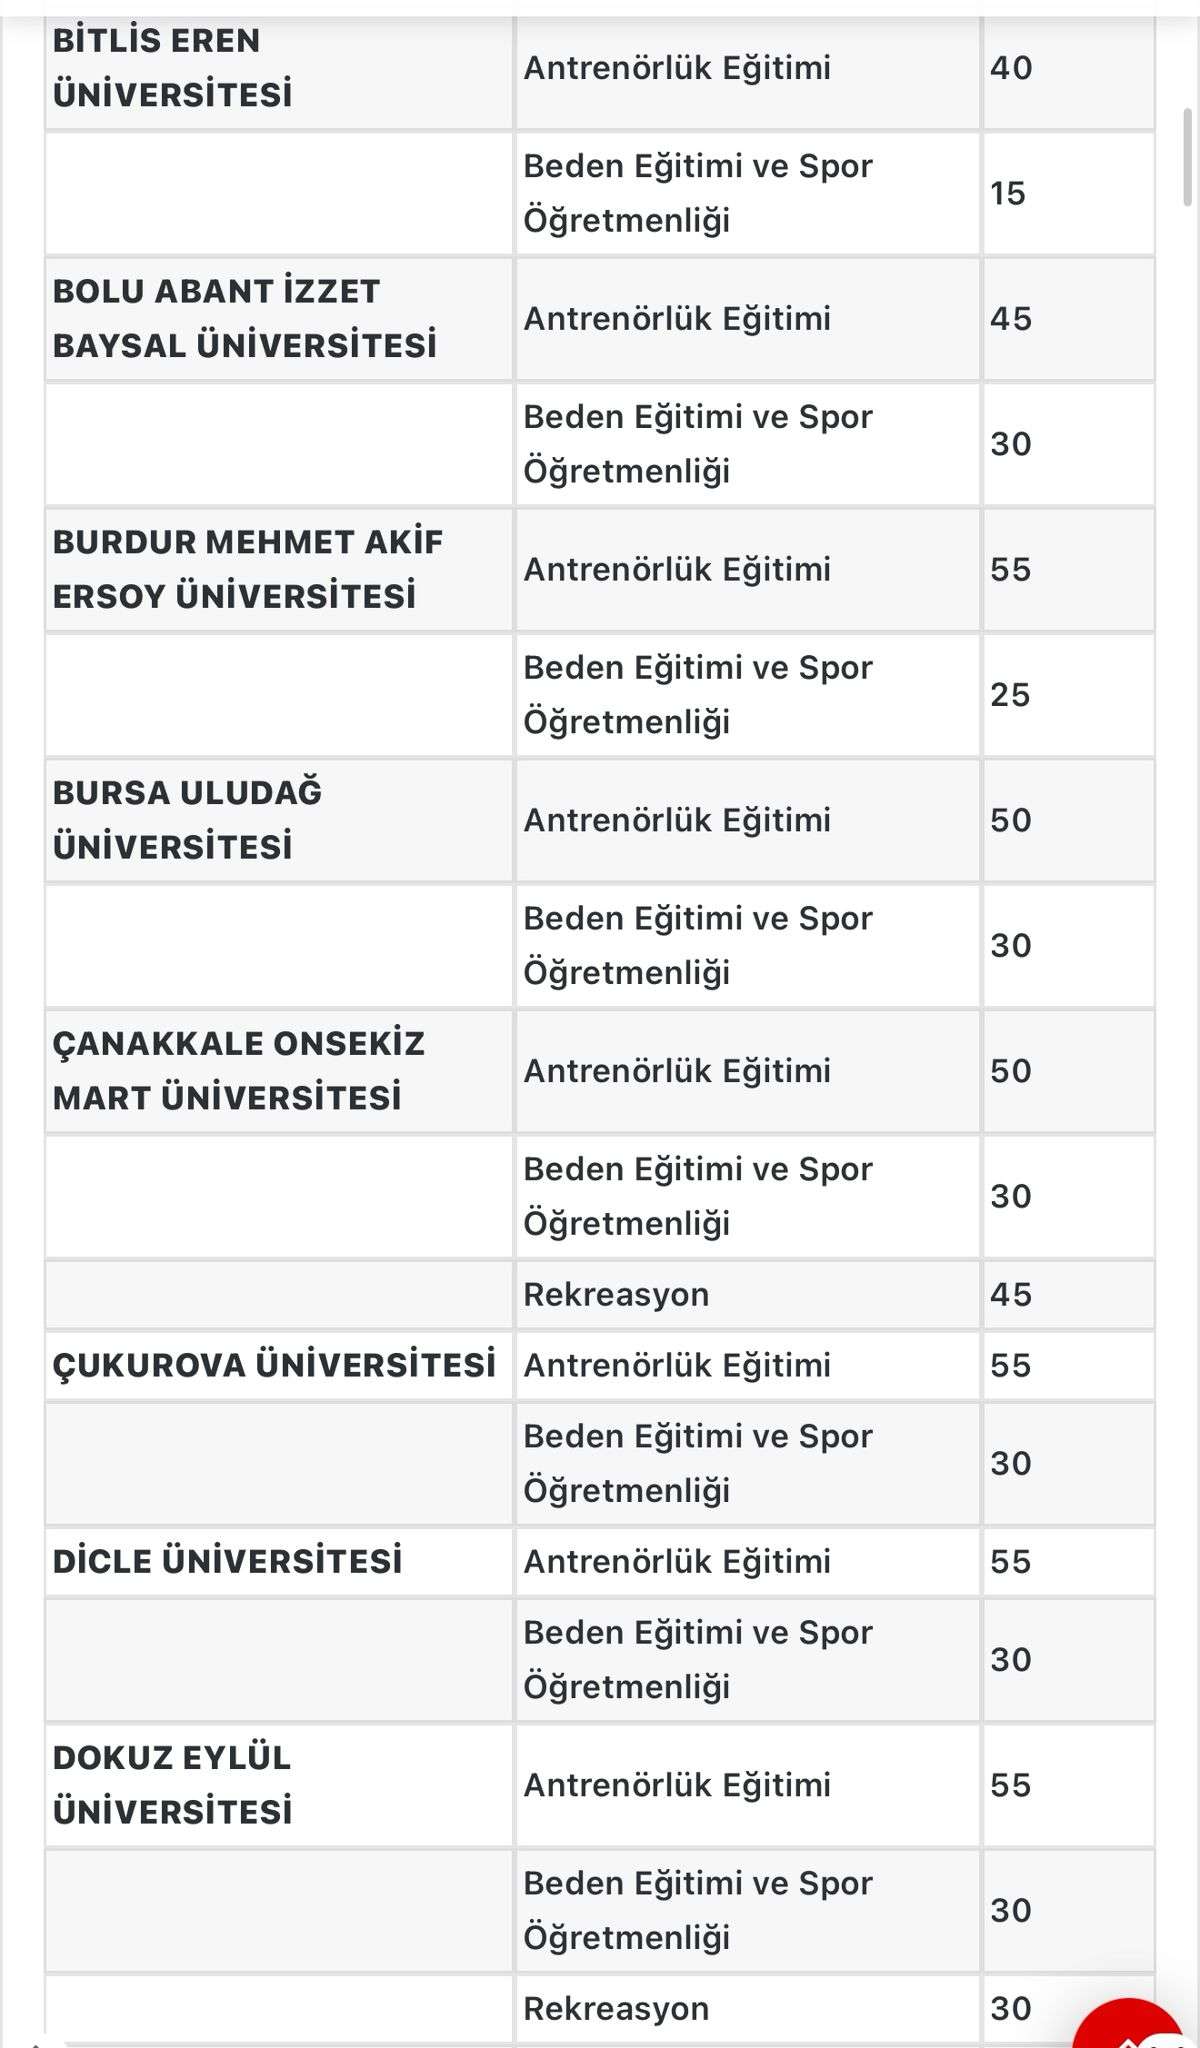Select Antrenörlük Eğitimi in Bolu Abant İzzet row

click(x=677, y=319)
